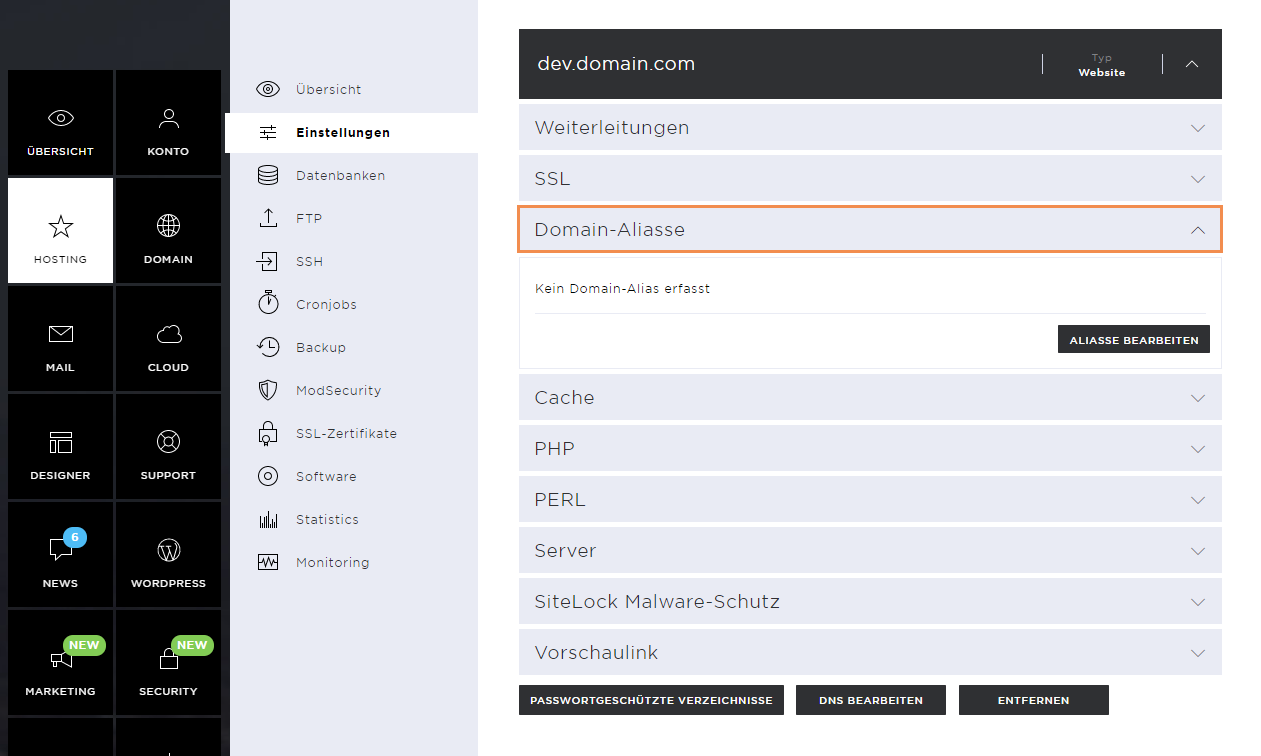Expand the SiteLock Malware-Schutz section

(x=870, y=601)
